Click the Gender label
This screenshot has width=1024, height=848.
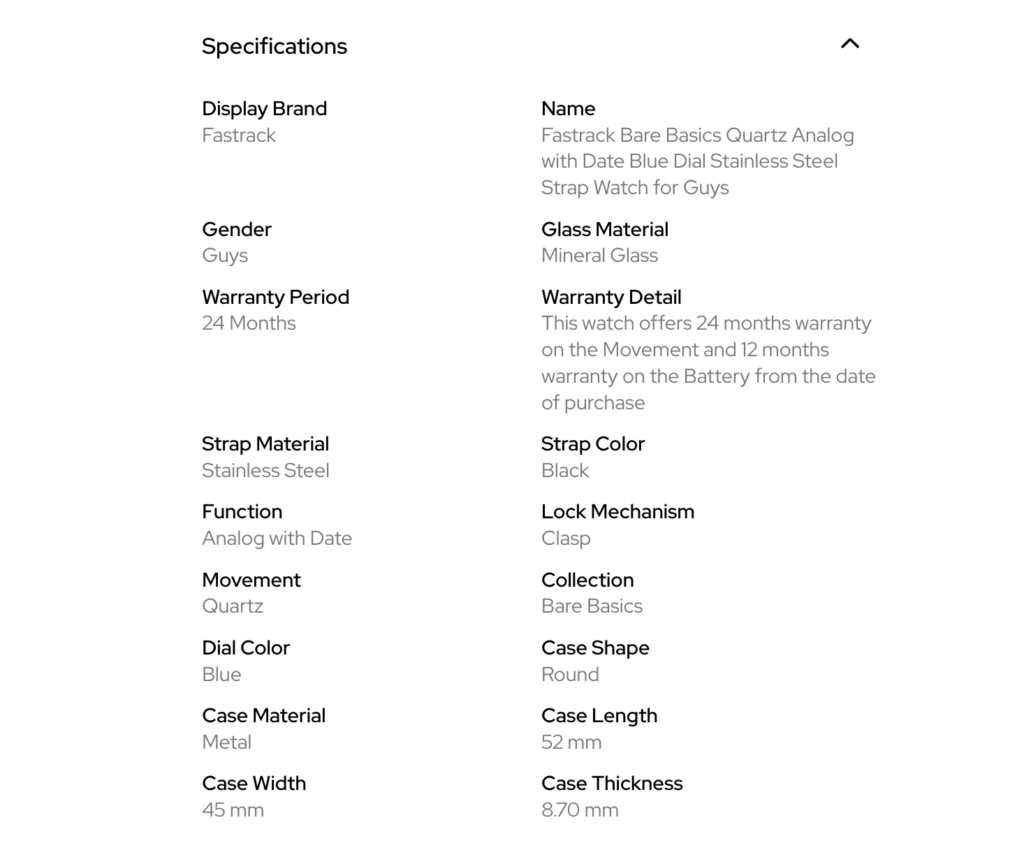coord(237,229)
